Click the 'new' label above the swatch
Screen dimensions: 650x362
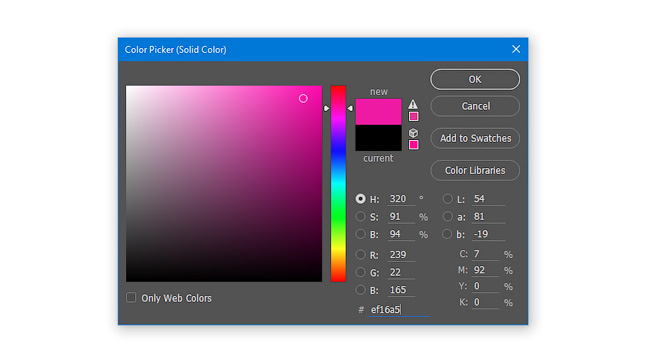tap(379, 92)
